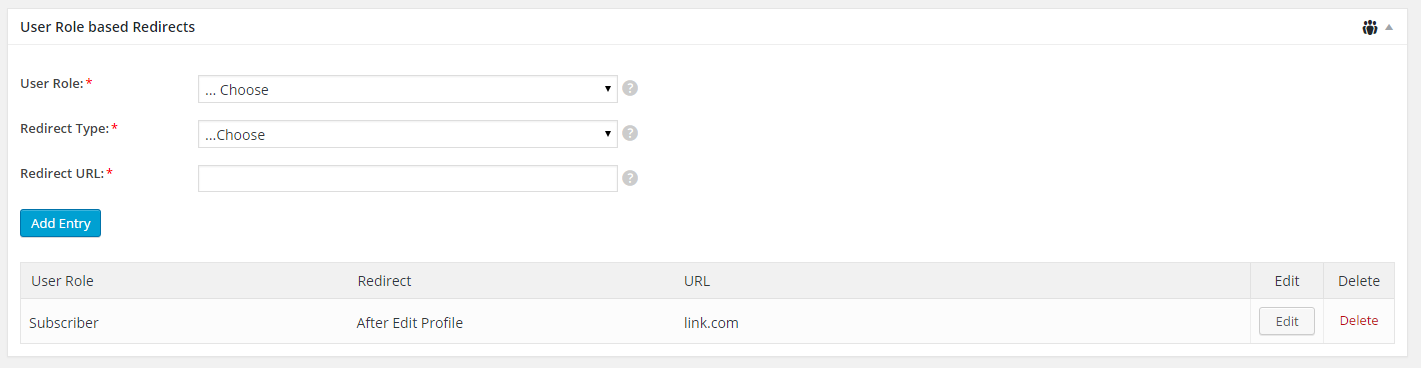The height and width of the screenshot is (368, 1421).
Task: Click the Add Entry button
Action: click(60, 223)
